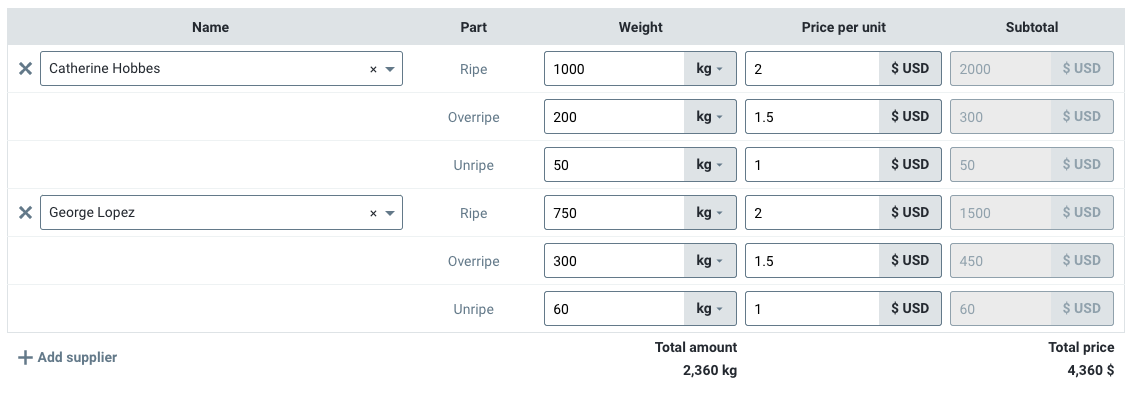Change kg unit for Catherine's Ripe weight
This screenshot has height=394, width=1133.
coord(710,69)
